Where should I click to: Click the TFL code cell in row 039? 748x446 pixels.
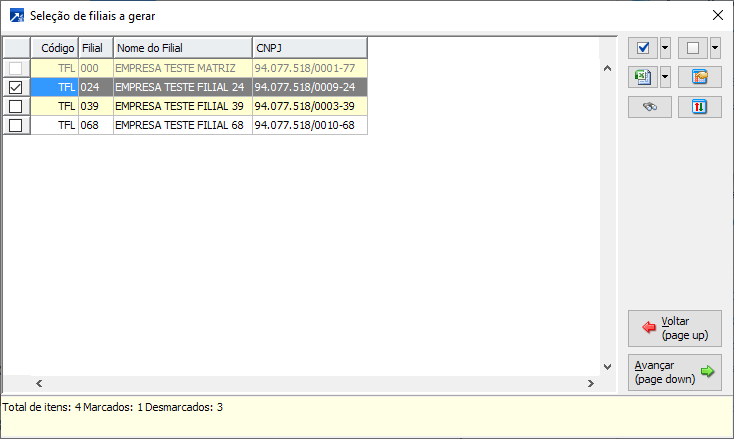click(x=55, y=106)
